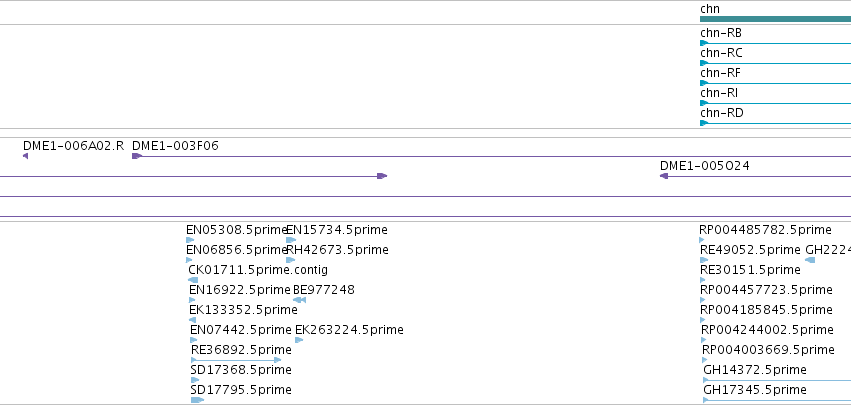The image size is (851, 405).
Task: Select the DME1-005O24 feature label
Action: pos(704,166)
